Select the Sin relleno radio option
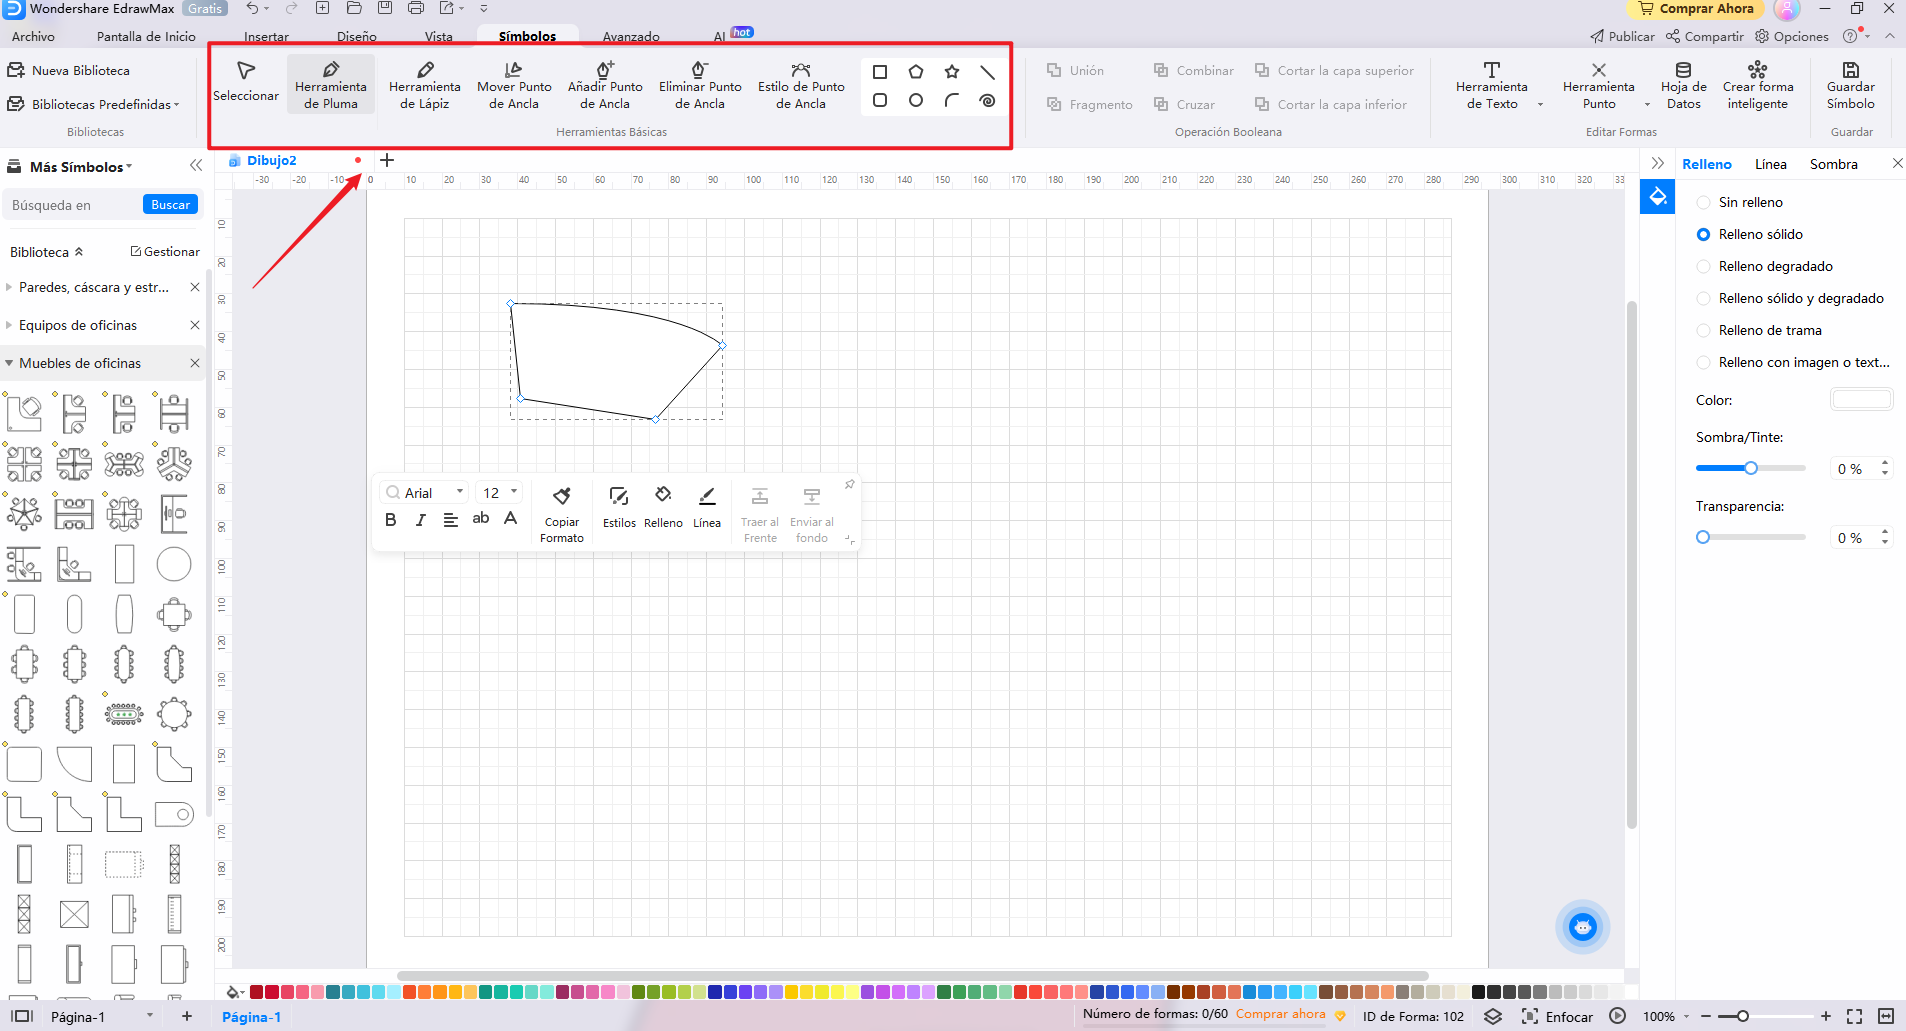 [1704, 202]
